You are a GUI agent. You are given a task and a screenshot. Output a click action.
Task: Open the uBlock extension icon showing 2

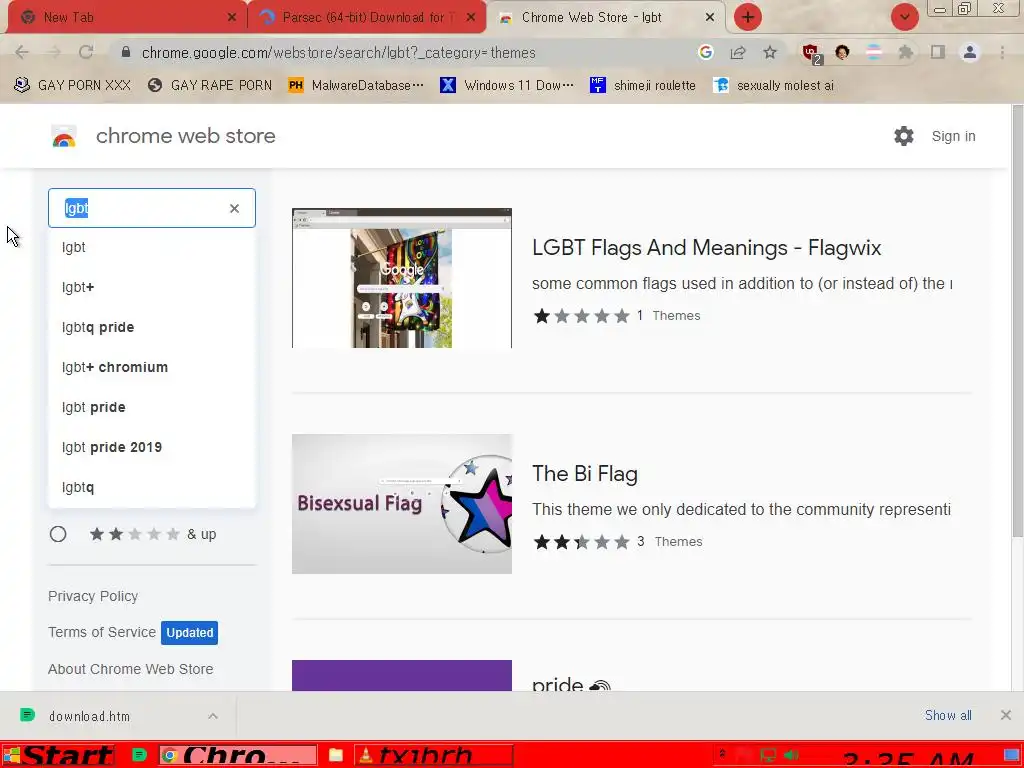811,54
